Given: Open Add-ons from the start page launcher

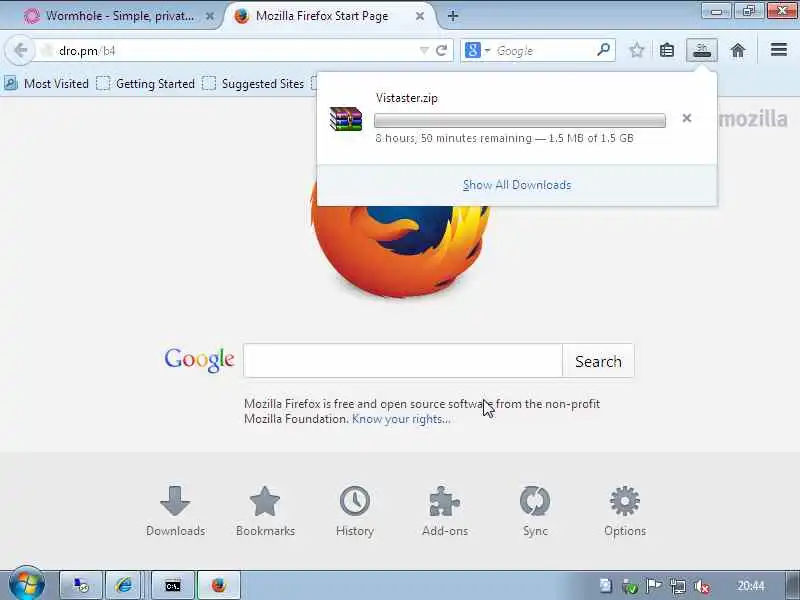Looking at the screenshot, I should pyautogui.click(x=445, y=511).
